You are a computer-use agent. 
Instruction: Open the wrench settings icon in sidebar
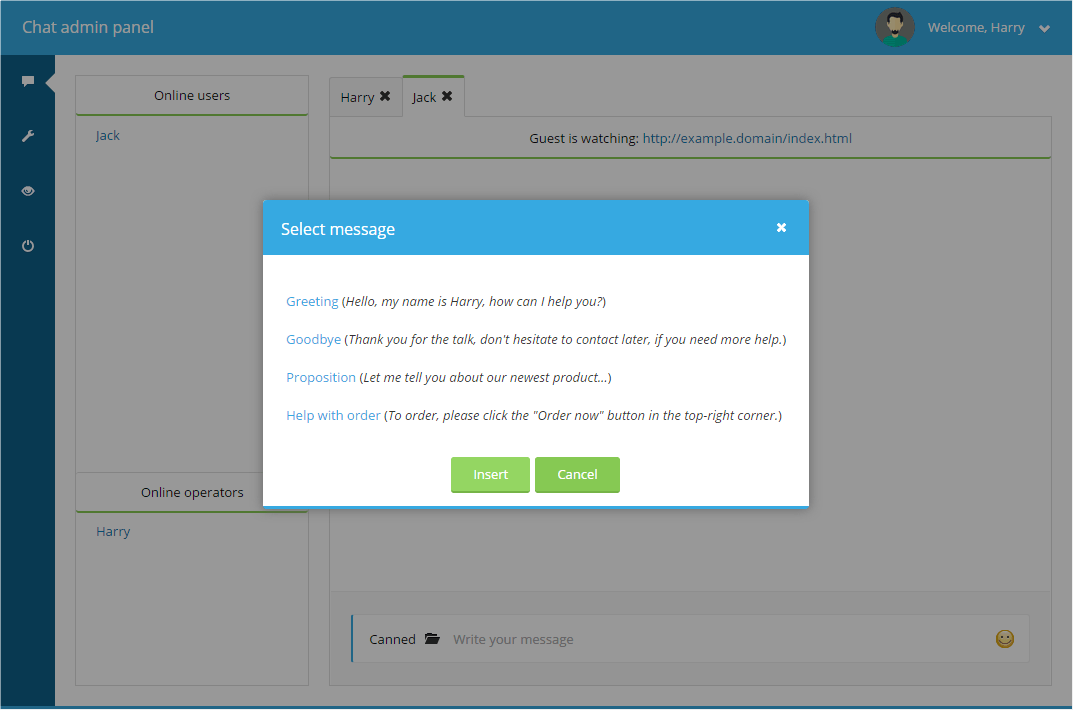click(x=27, y=136)
